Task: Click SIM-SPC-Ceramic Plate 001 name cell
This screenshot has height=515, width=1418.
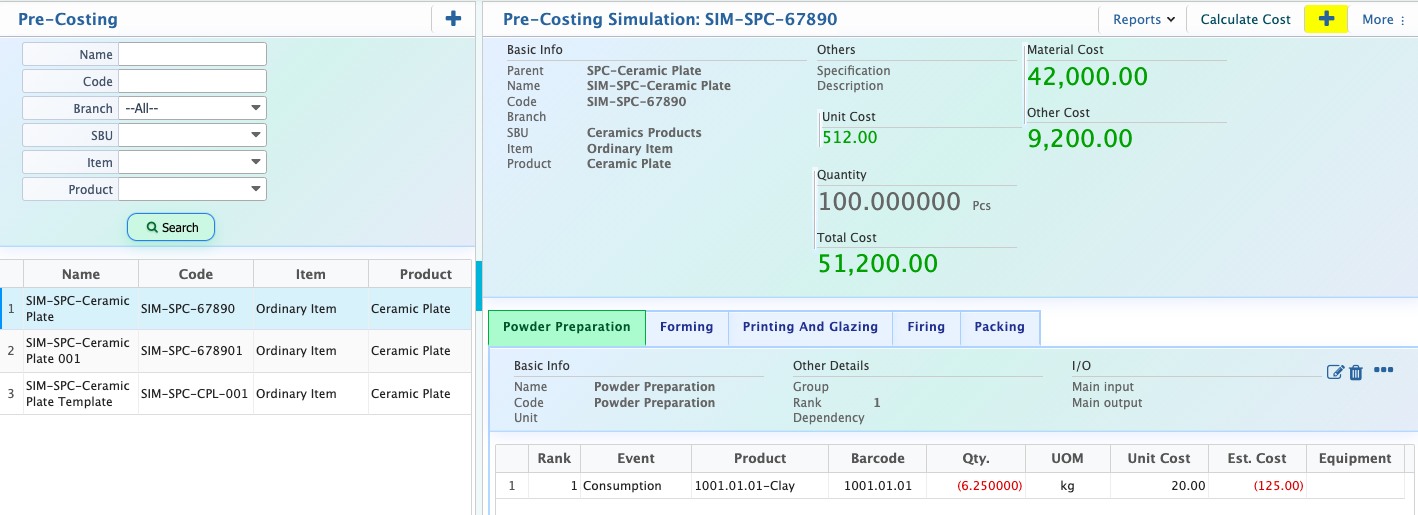Action: pyautogui.click(x=81, y=351)
